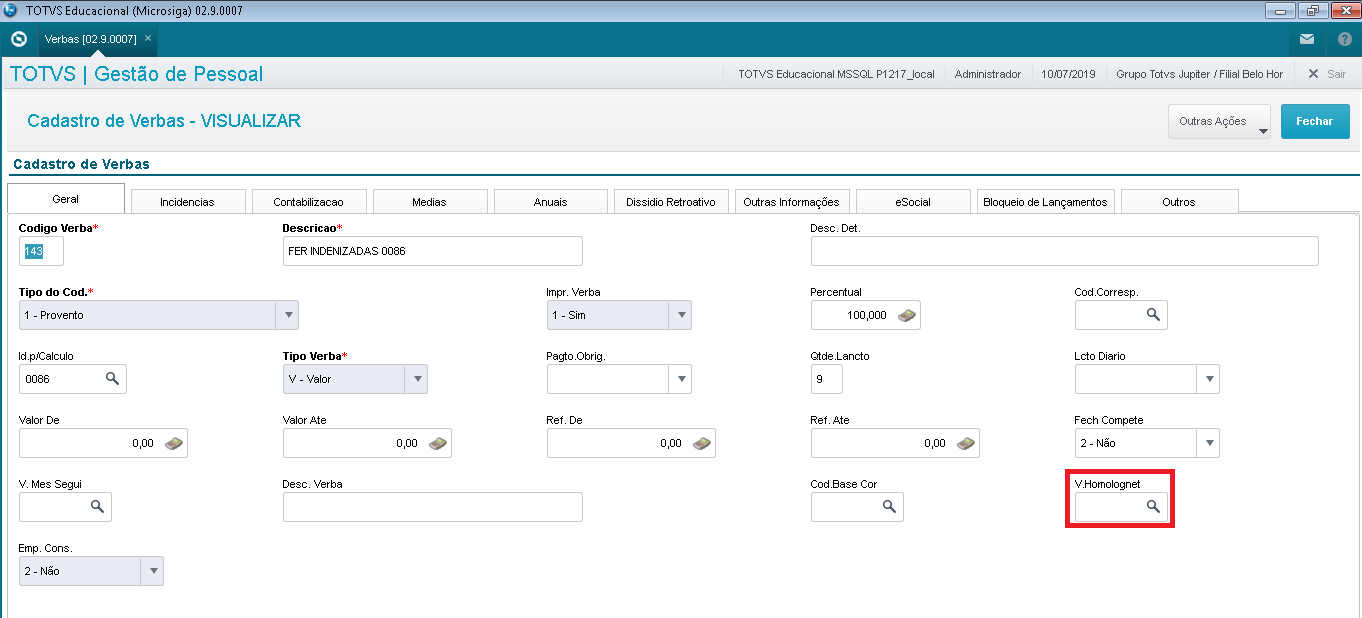Open calculator icon in Ref. Ate
The image size is (1362, 618).
click(x=966, y=443)
